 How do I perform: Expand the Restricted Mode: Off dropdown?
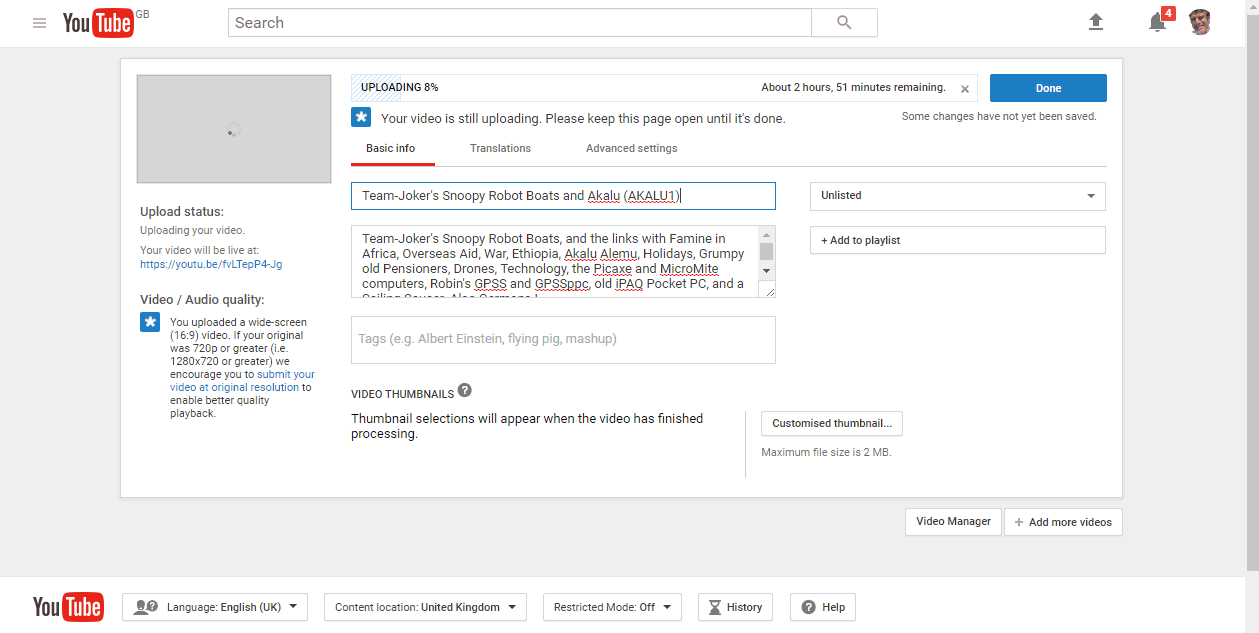coord(612,607)
